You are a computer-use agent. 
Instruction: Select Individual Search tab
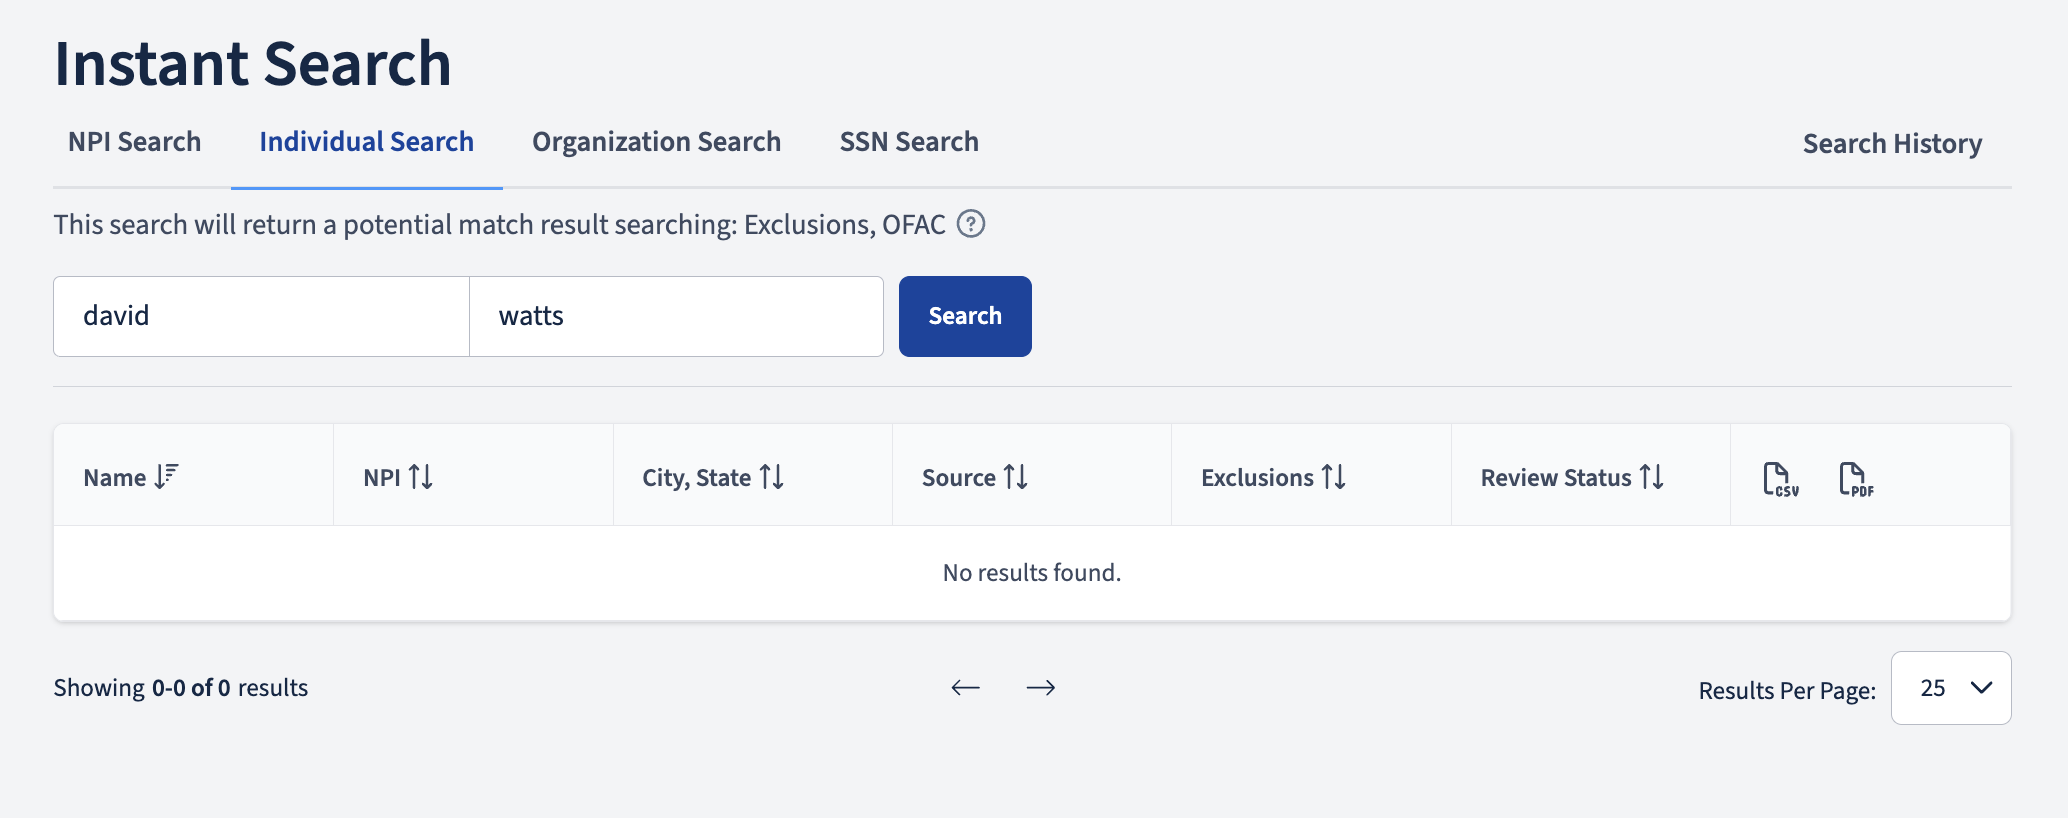(367, 142)
